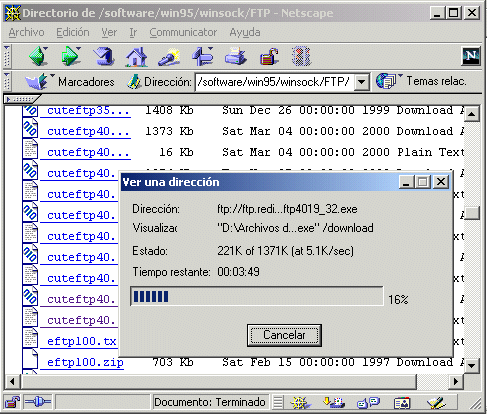Image resolution: width=487 pixels, height=414 pixels.
Task: Open the eftp100.tx link
Action: coord(79,341)
